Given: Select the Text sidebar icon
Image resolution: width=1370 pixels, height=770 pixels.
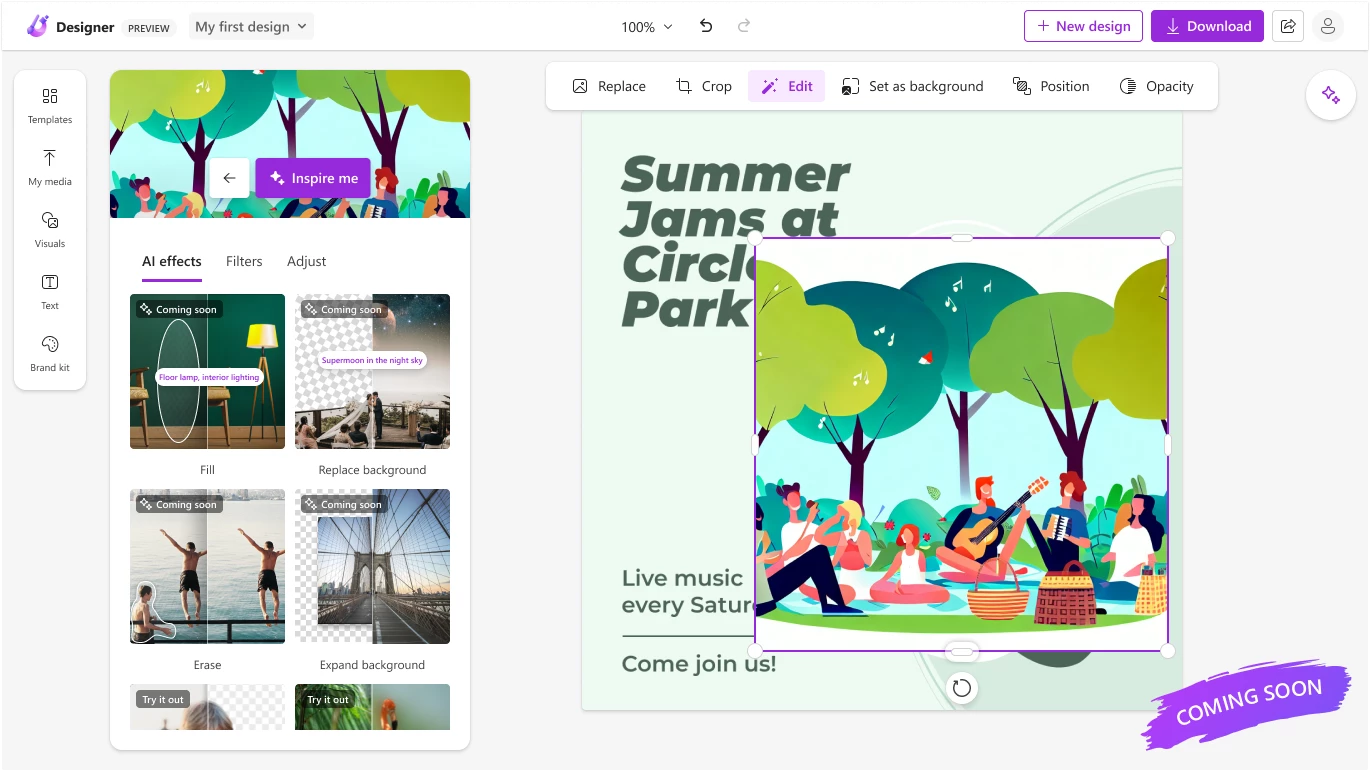Looking at the screenshot, I should click(x=49, y=291).
